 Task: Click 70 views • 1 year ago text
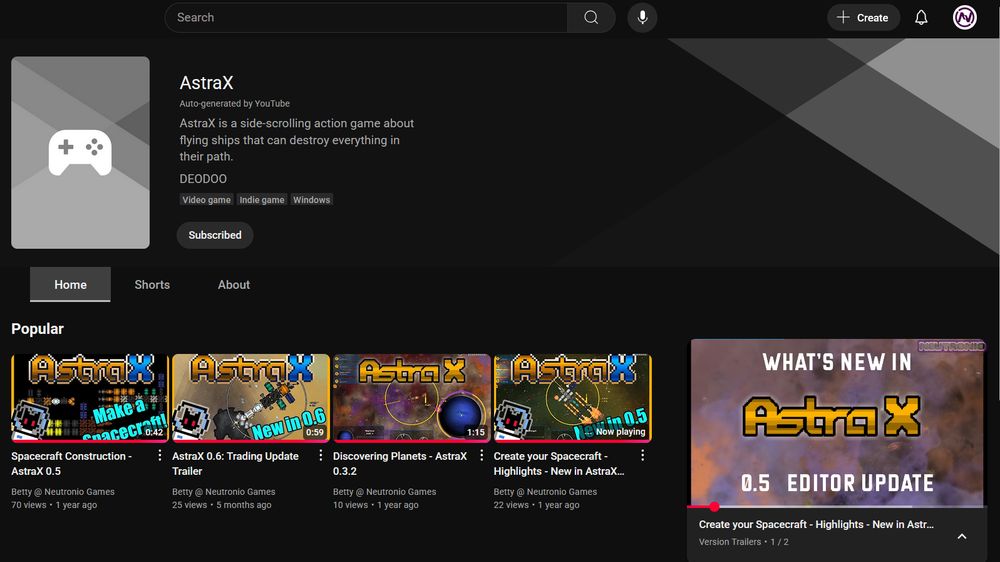[54, 505]
